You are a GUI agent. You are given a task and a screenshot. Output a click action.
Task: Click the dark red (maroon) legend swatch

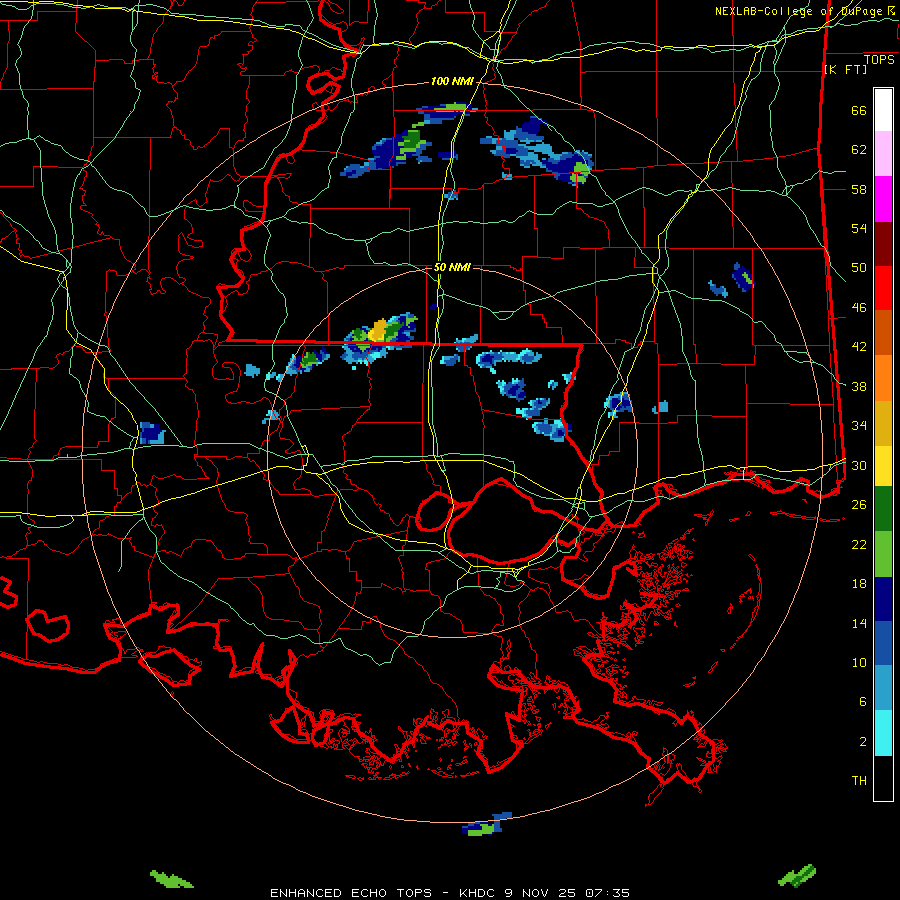(883, 244)
